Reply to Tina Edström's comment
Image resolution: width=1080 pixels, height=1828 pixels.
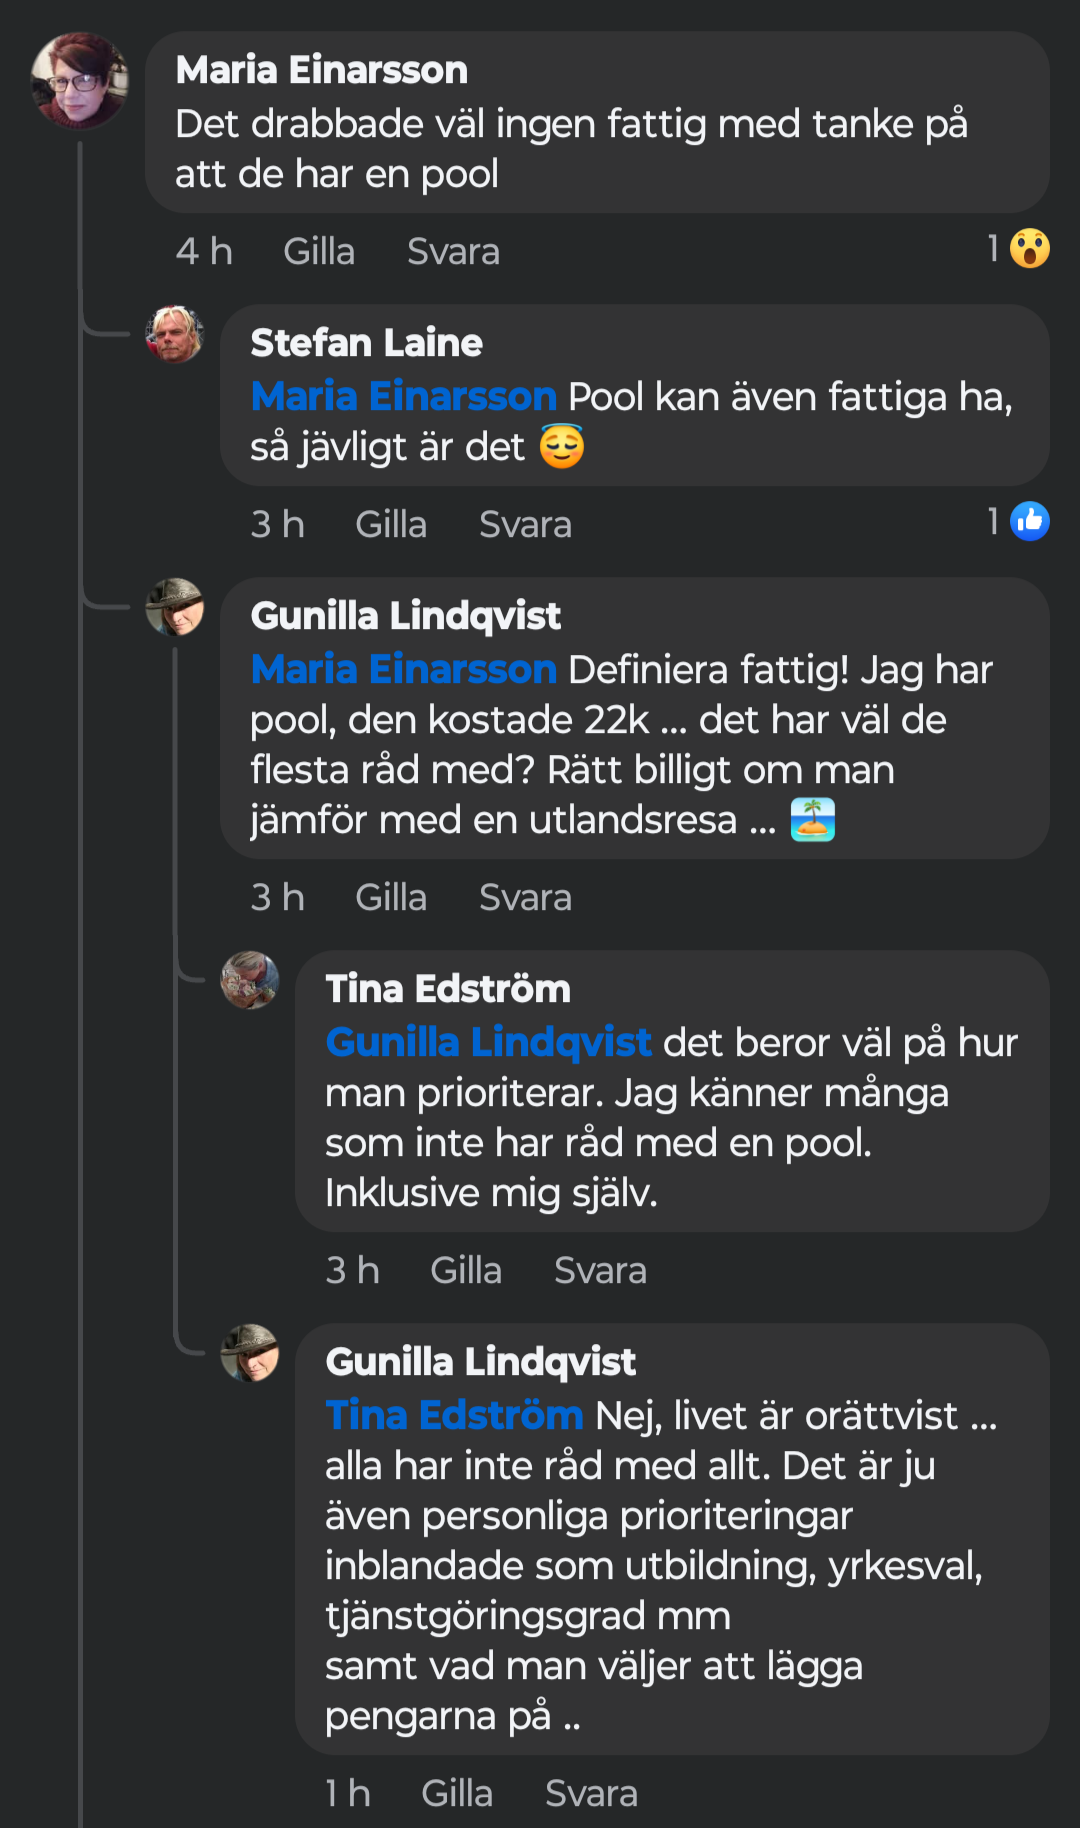click(600, 1270)
